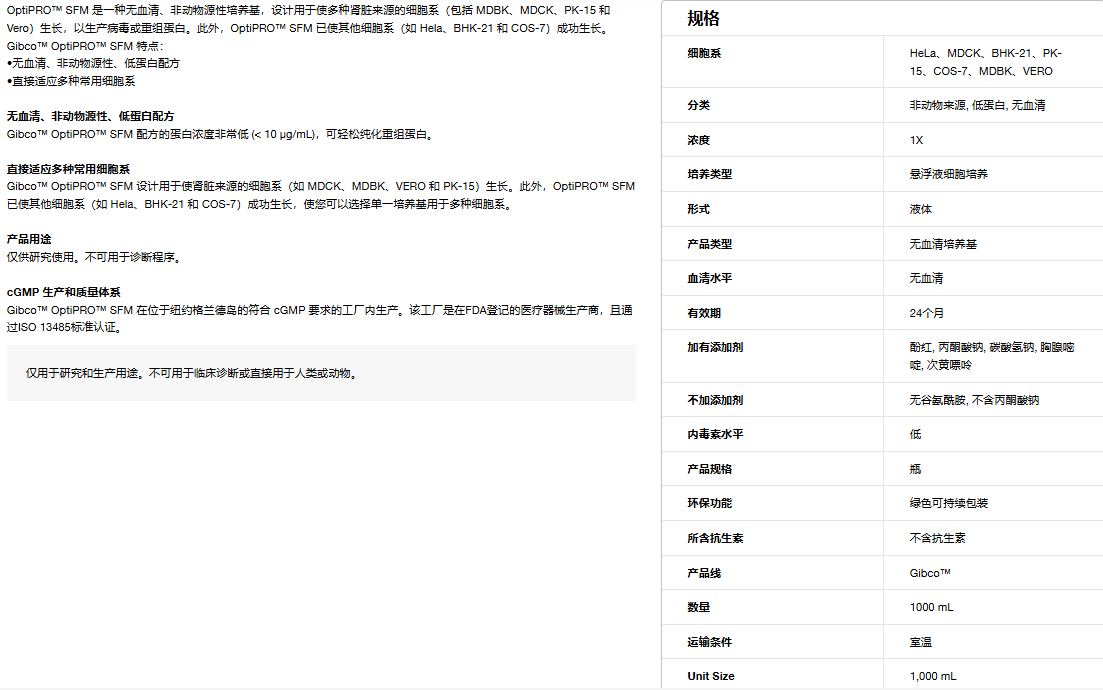Screen dimensions: 1103x690
Task: Click heading 直接适应多种常用细胞系
Action: pos(68,170)
